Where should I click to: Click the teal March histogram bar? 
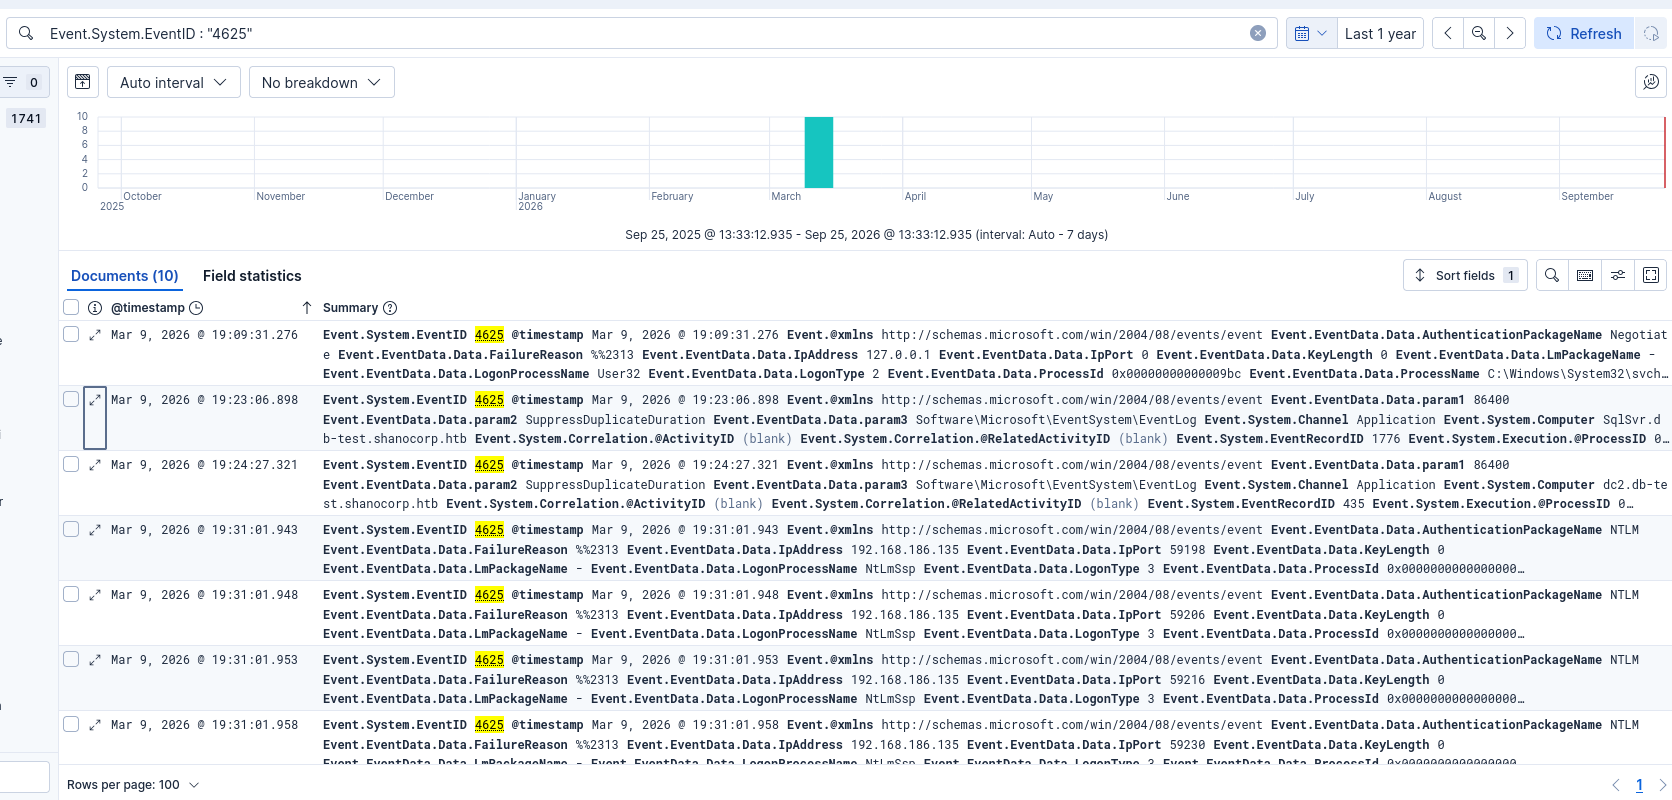(x=819, y=152)
